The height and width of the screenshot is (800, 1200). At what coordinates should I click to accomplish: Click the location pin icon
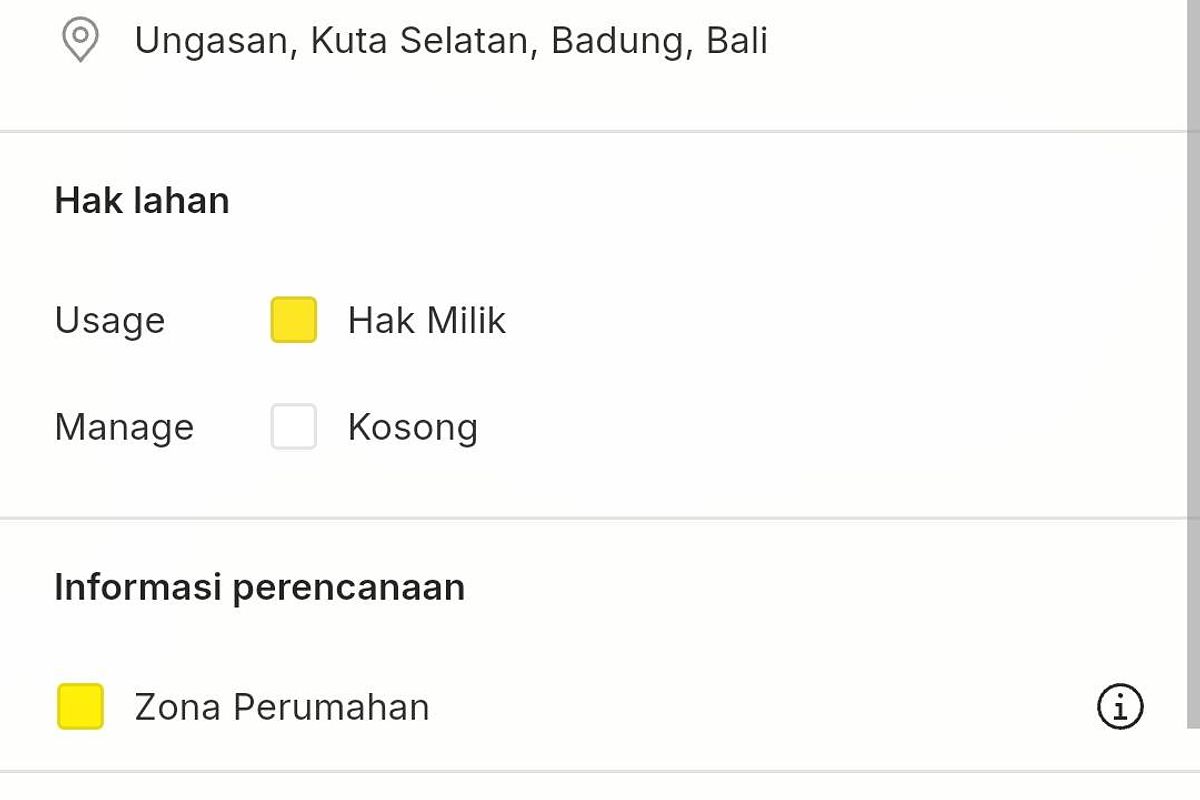(x=79, y=41)
